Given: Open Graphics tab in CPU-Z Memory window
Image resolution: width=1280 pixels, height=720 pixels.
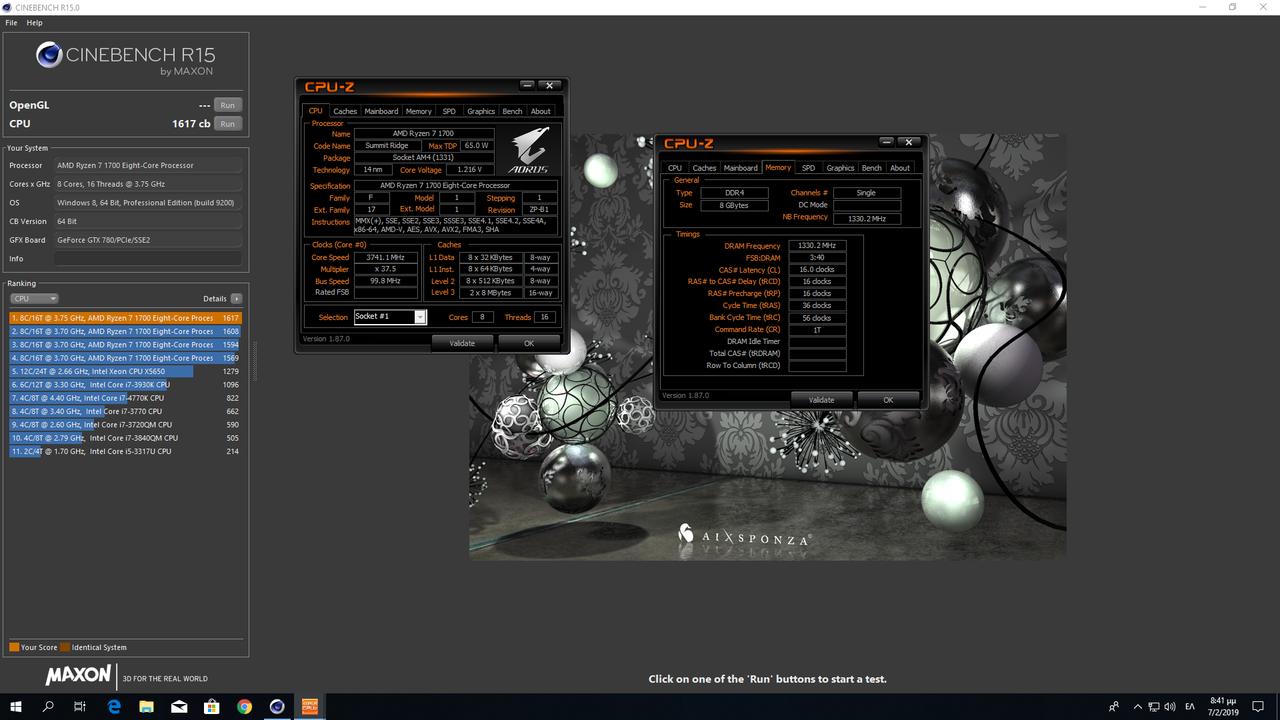Looking at the screenshot, I should point(840,168).
